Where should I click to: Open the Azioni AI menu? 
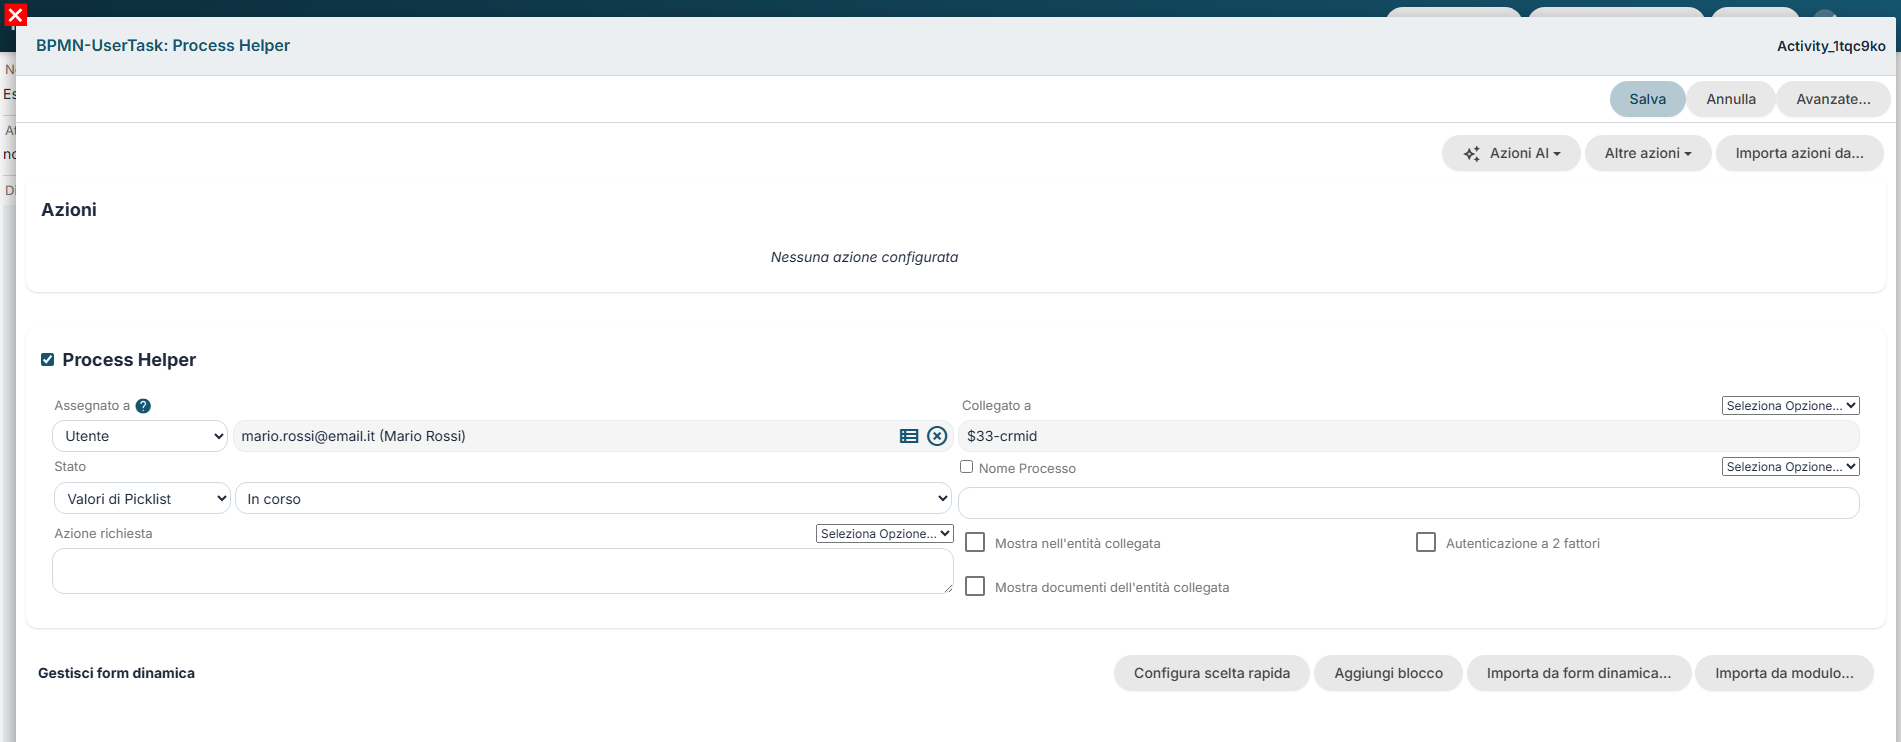(1511, 153)
